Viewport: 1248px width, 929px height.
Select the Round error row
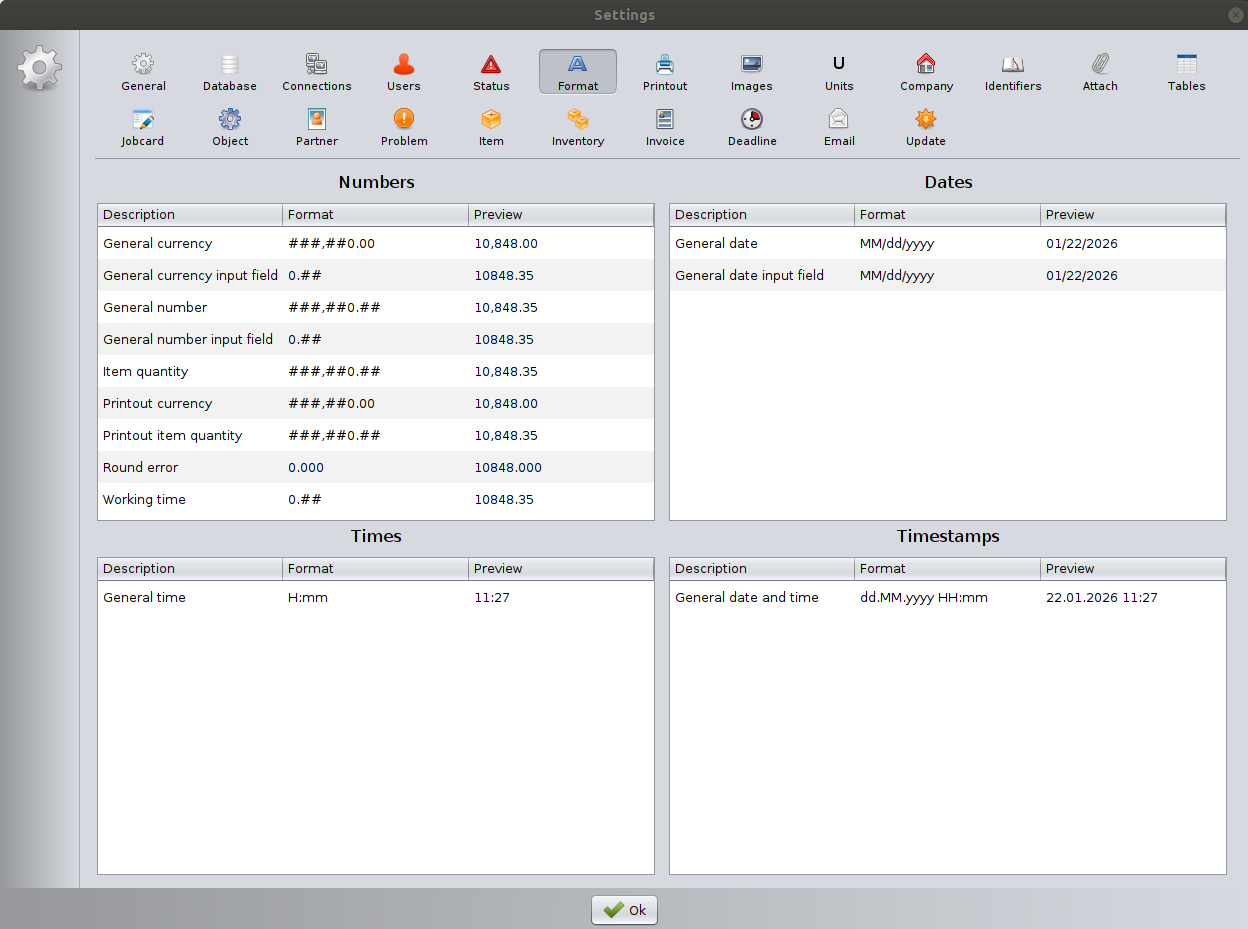[375, 468]
